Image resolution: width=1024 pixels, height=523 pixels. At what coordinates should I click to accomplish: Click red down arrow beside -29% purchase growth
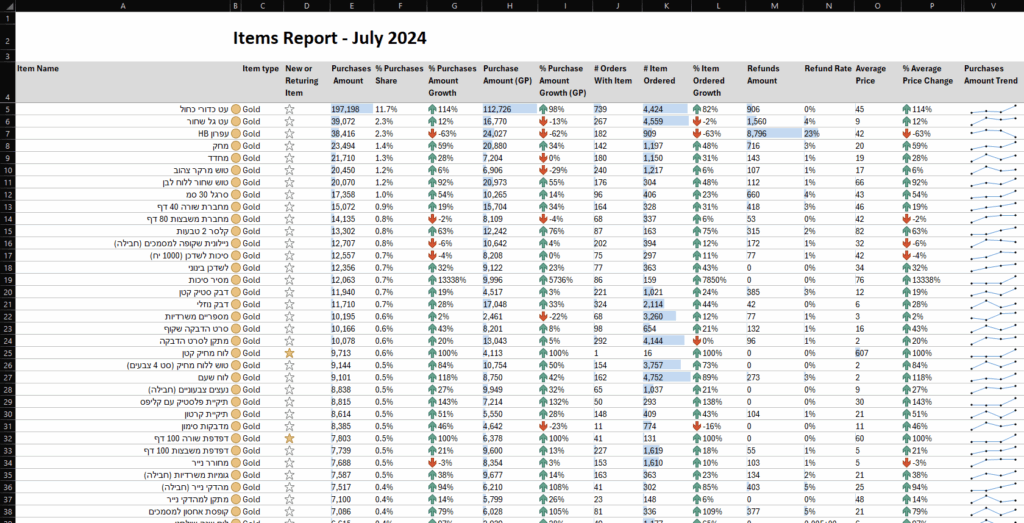pyautogui.click(x=541, y=170)
